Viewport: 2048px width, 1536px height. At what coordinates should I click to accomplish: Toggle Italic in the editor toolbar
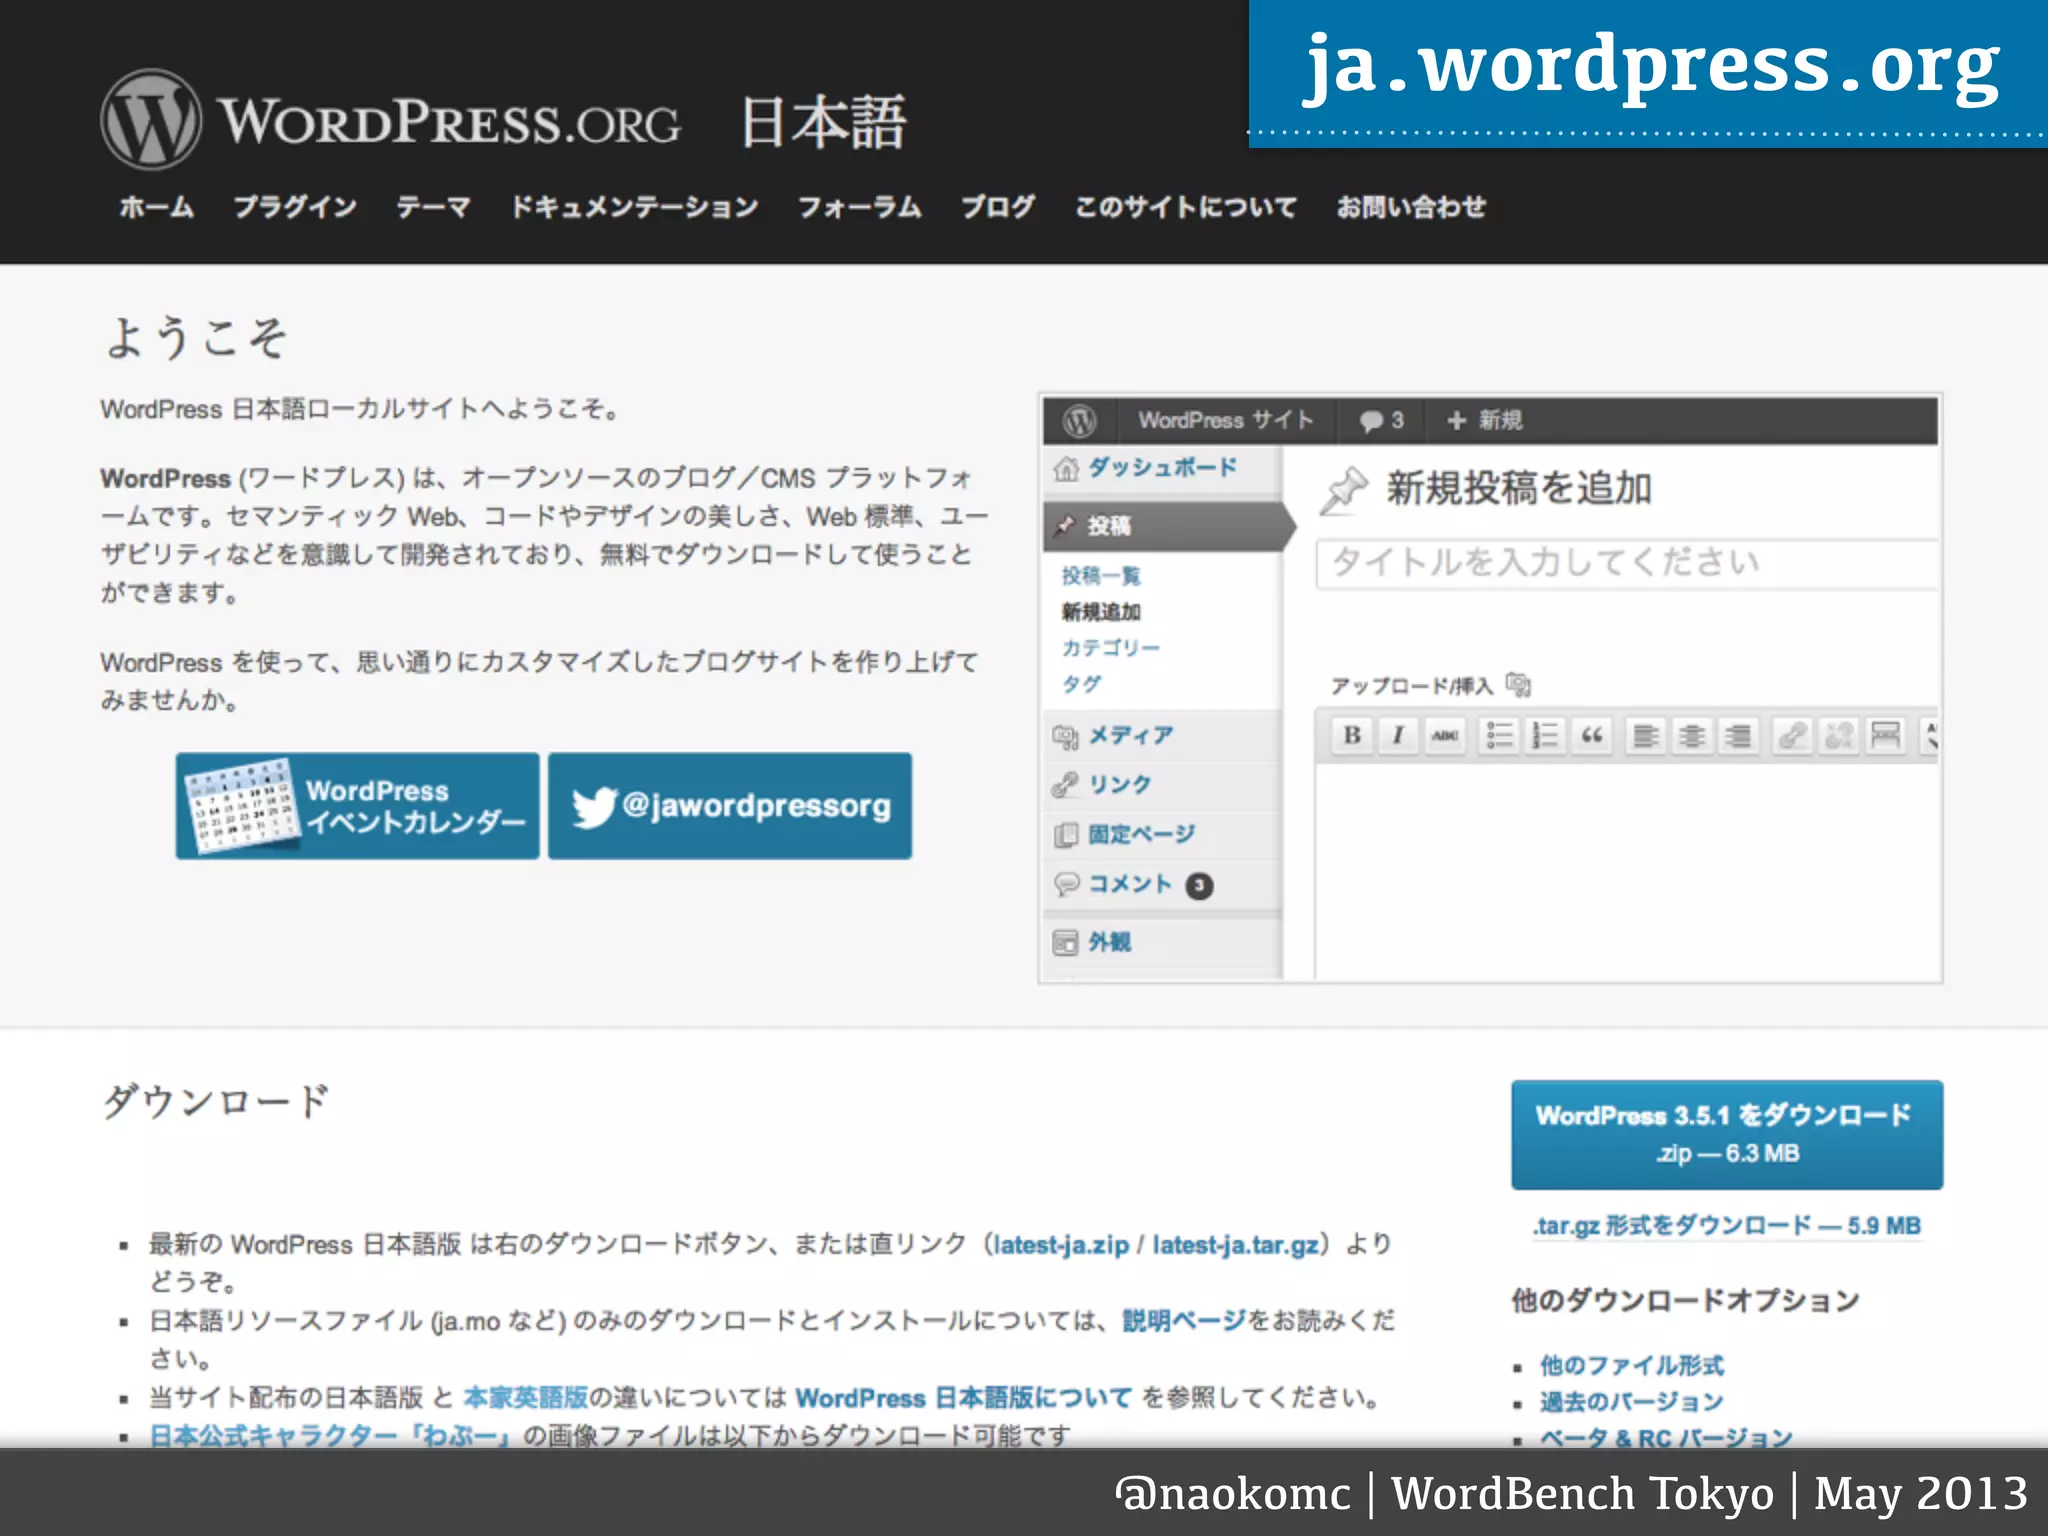coord(1398,736)
